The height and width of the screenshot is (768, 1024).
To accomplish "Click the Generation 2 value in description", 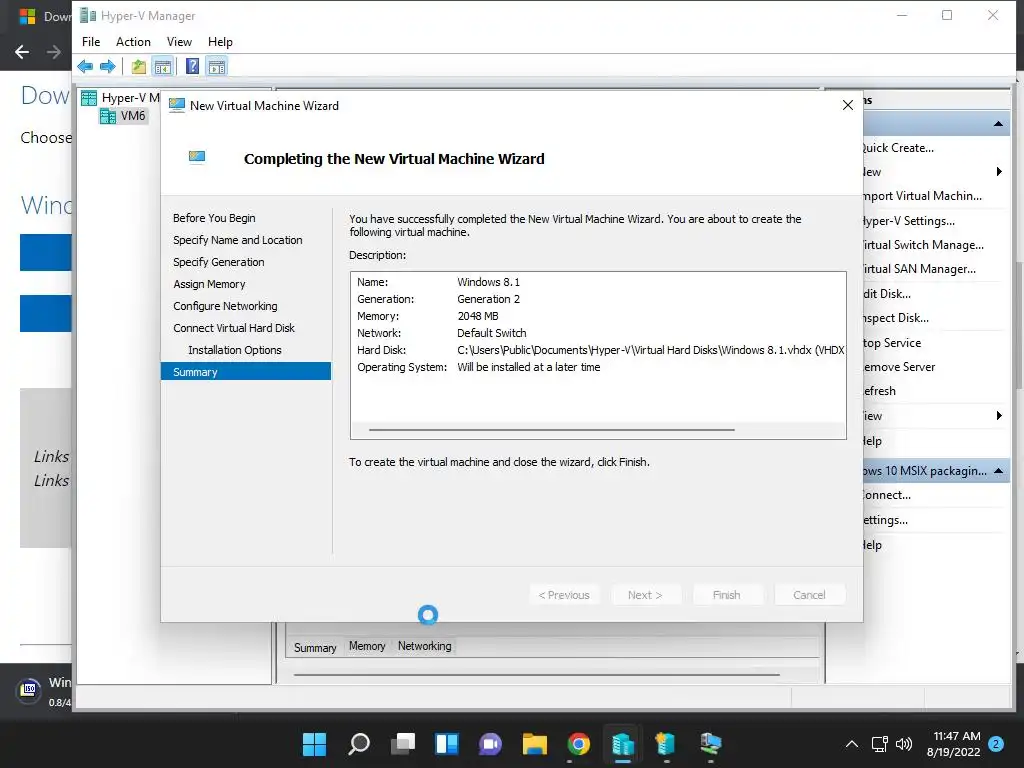I will coord(488,299).
